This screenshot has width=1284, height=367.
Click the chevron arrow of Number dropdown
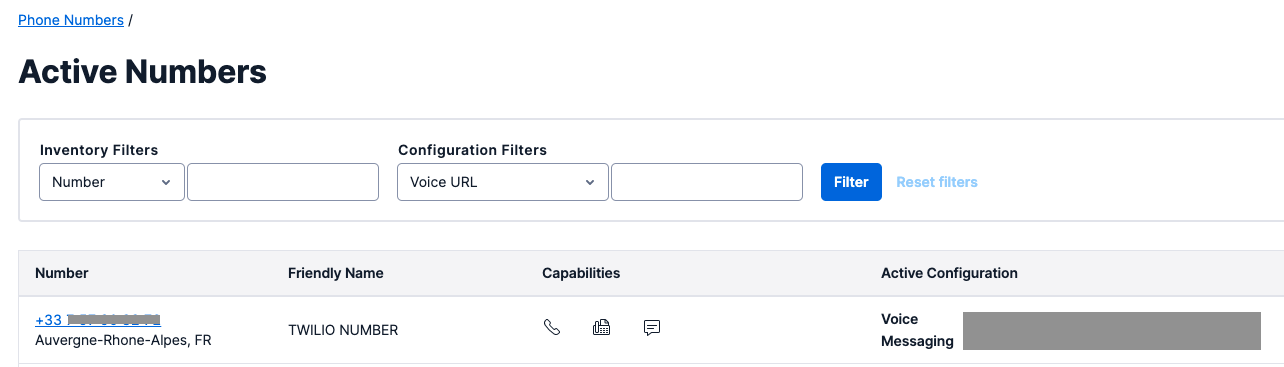point(166,182)
